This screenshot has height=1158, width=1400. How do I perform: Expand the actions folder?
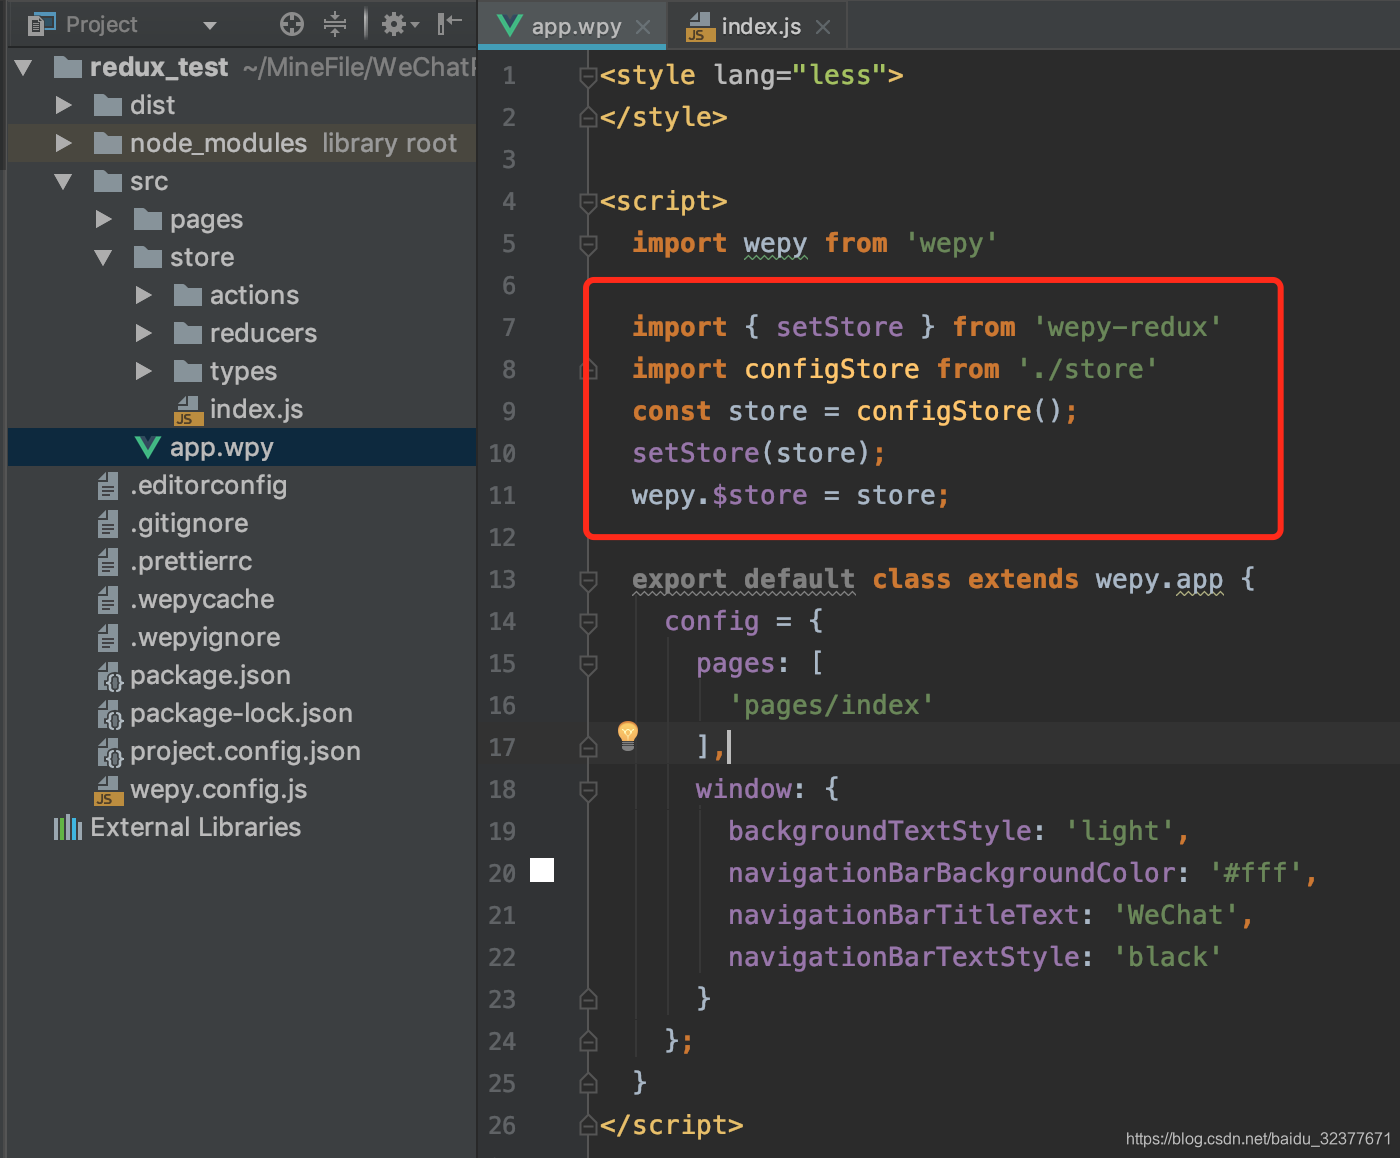coord(144,295)
